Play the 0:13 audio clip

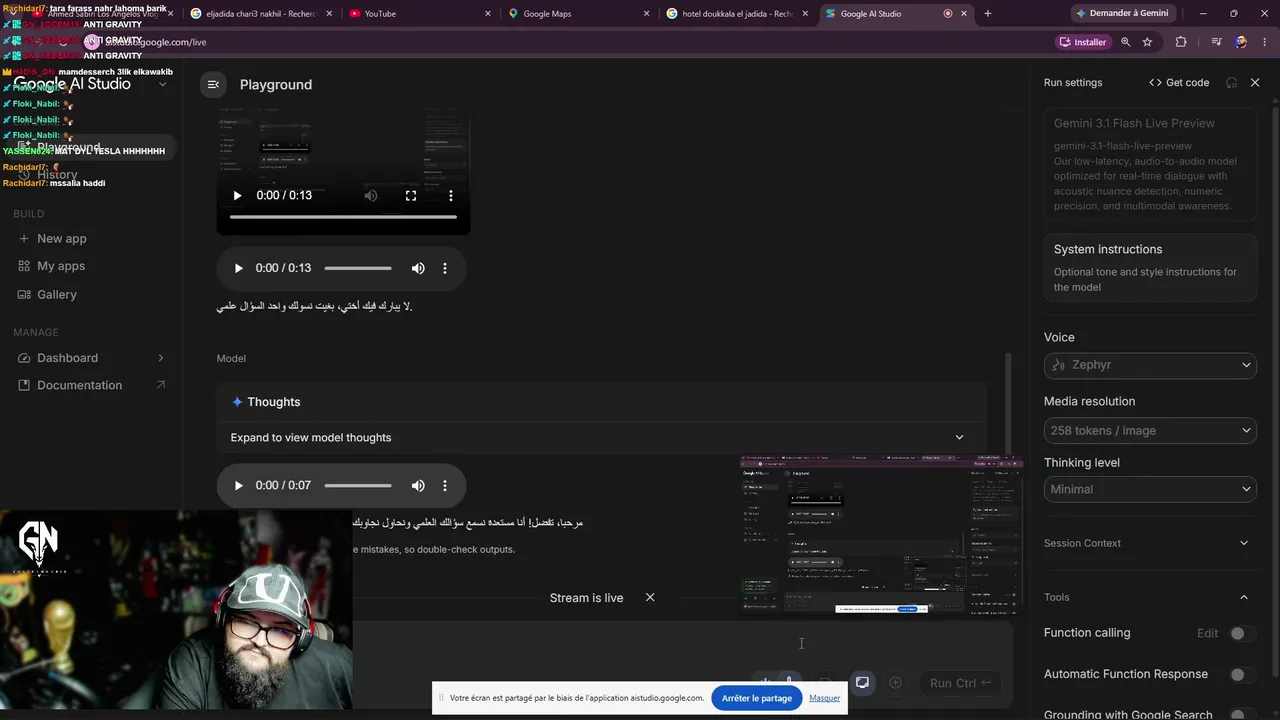coord(238,268)
